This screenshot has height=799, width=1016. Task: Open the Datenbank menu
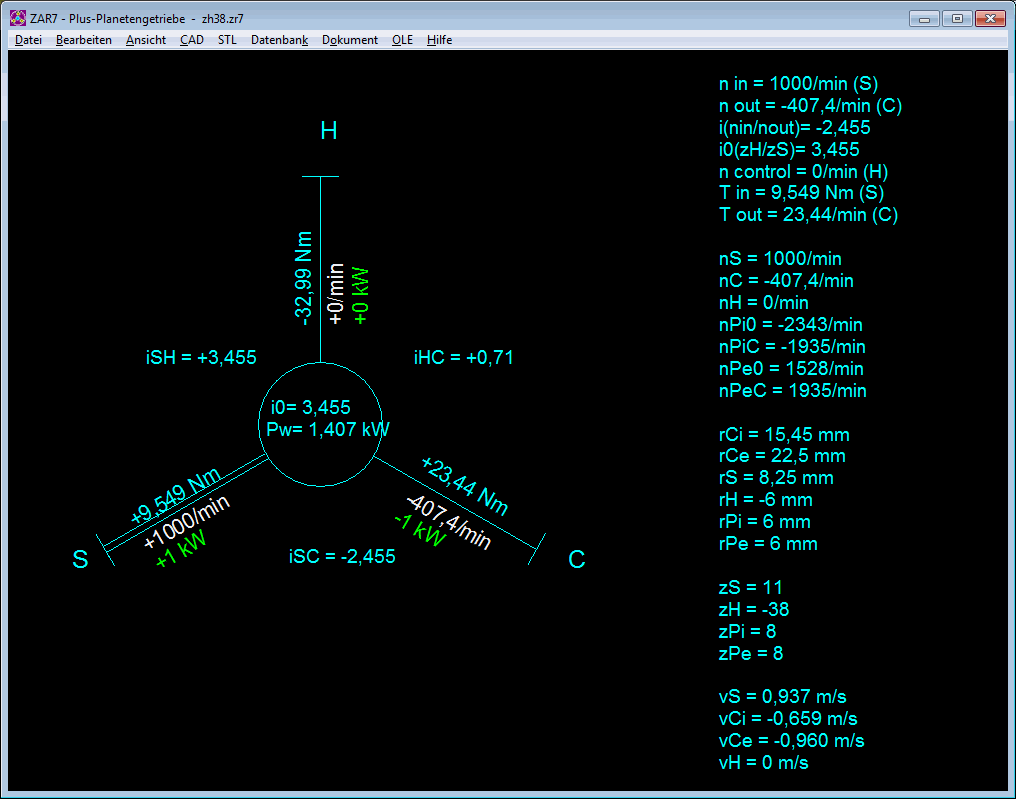pos(279,40)
